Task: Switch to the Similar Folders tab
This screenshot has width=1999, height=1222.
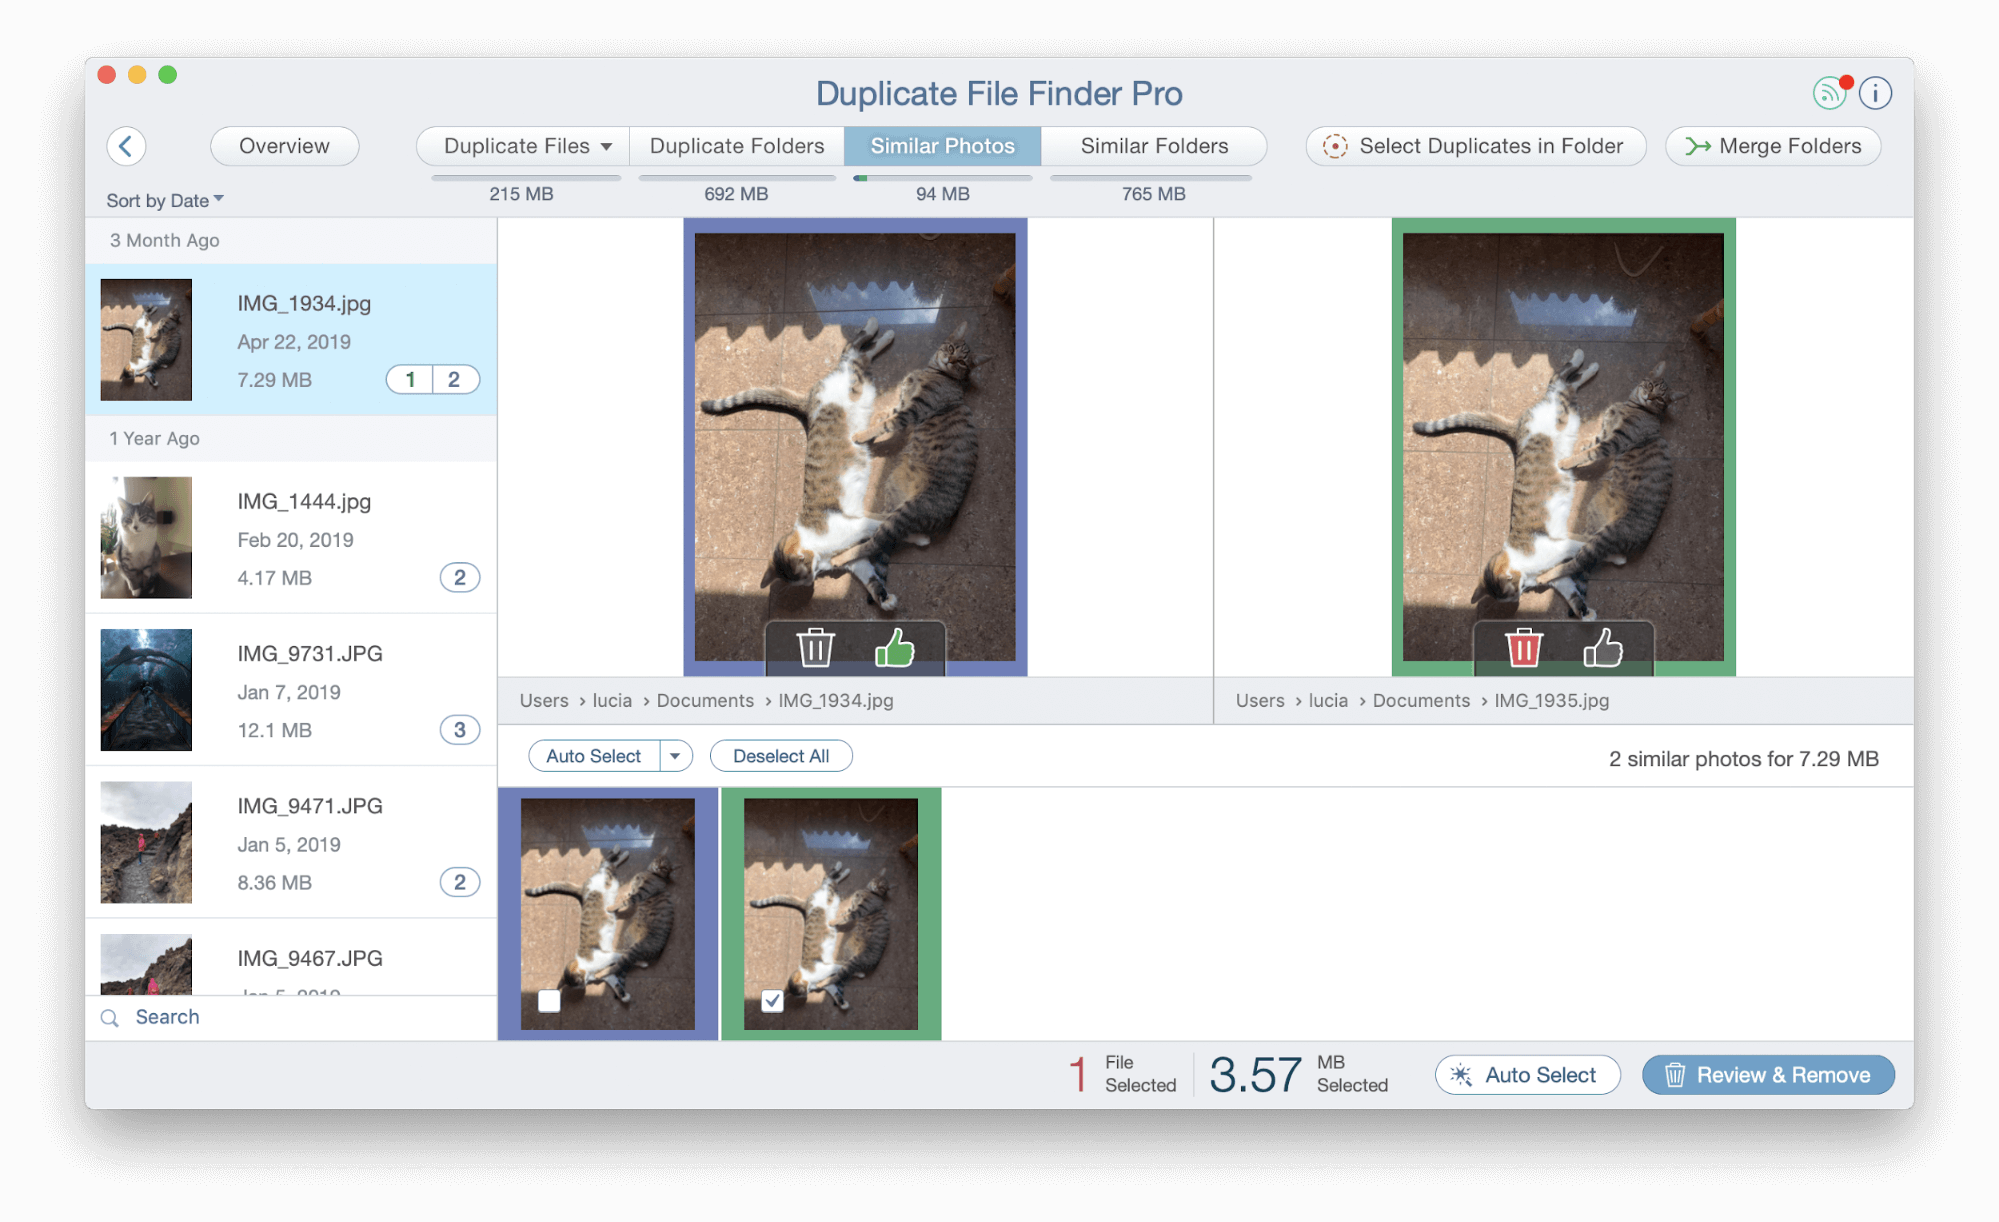Action: pos(1154,146)
